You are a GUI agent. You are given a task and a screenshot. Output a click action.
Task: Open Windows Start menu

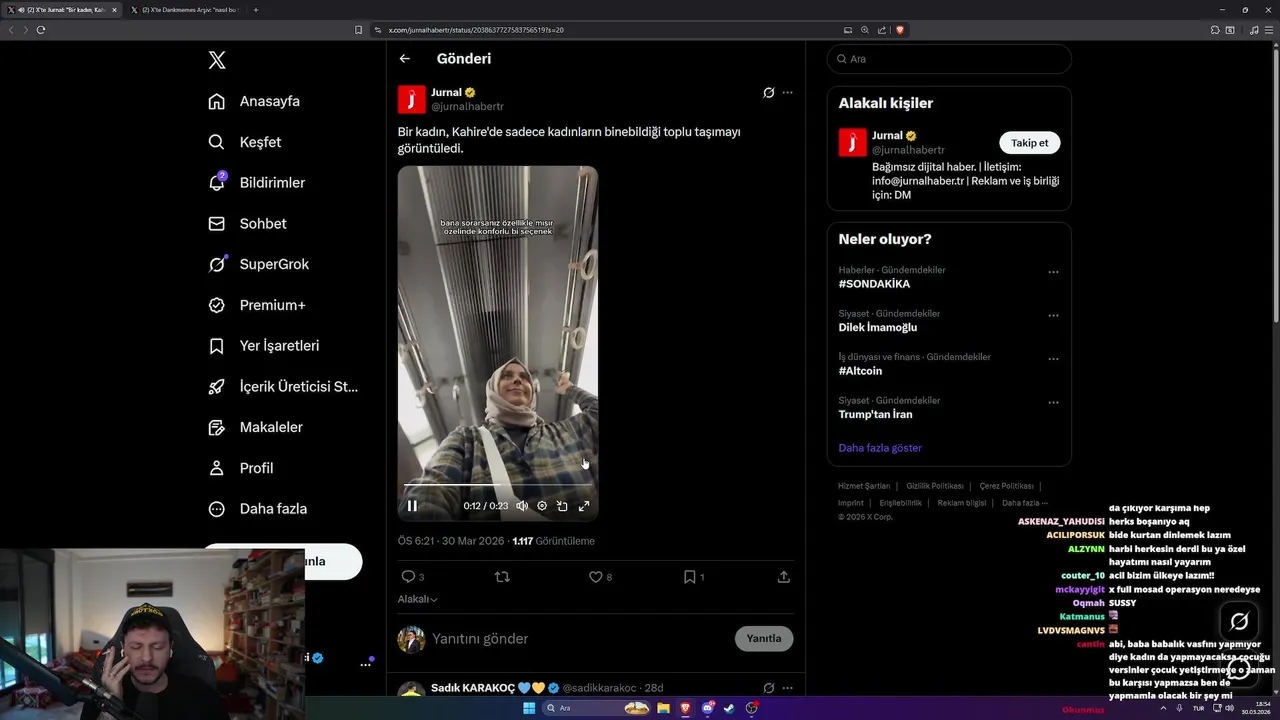pos(529,708)
